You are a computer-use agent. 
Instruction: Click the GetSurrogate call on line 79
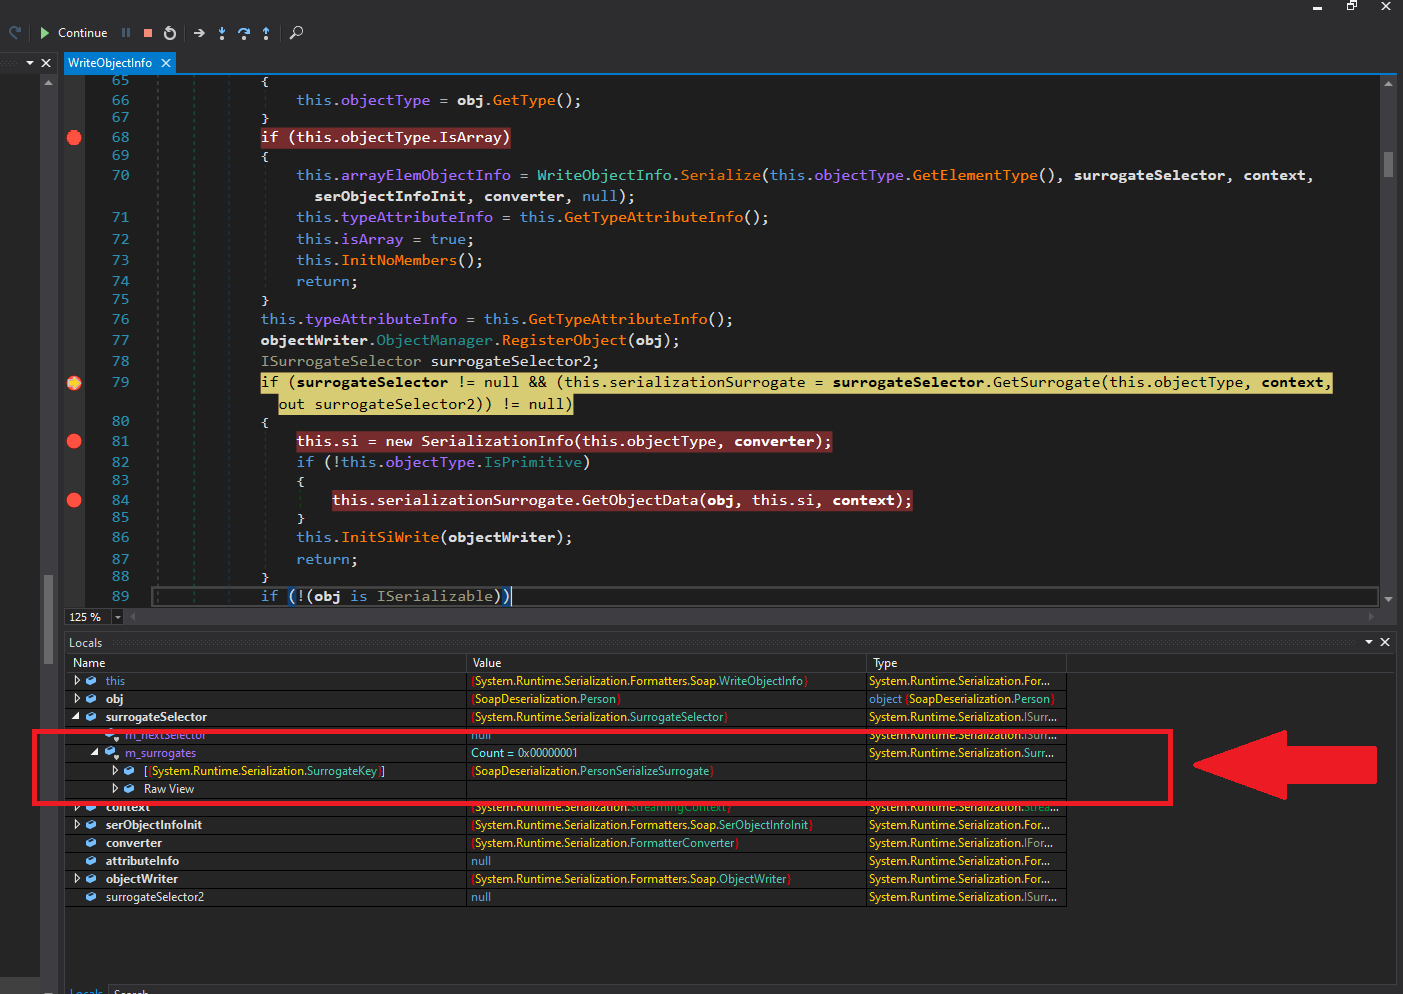tap(1046, 382)
